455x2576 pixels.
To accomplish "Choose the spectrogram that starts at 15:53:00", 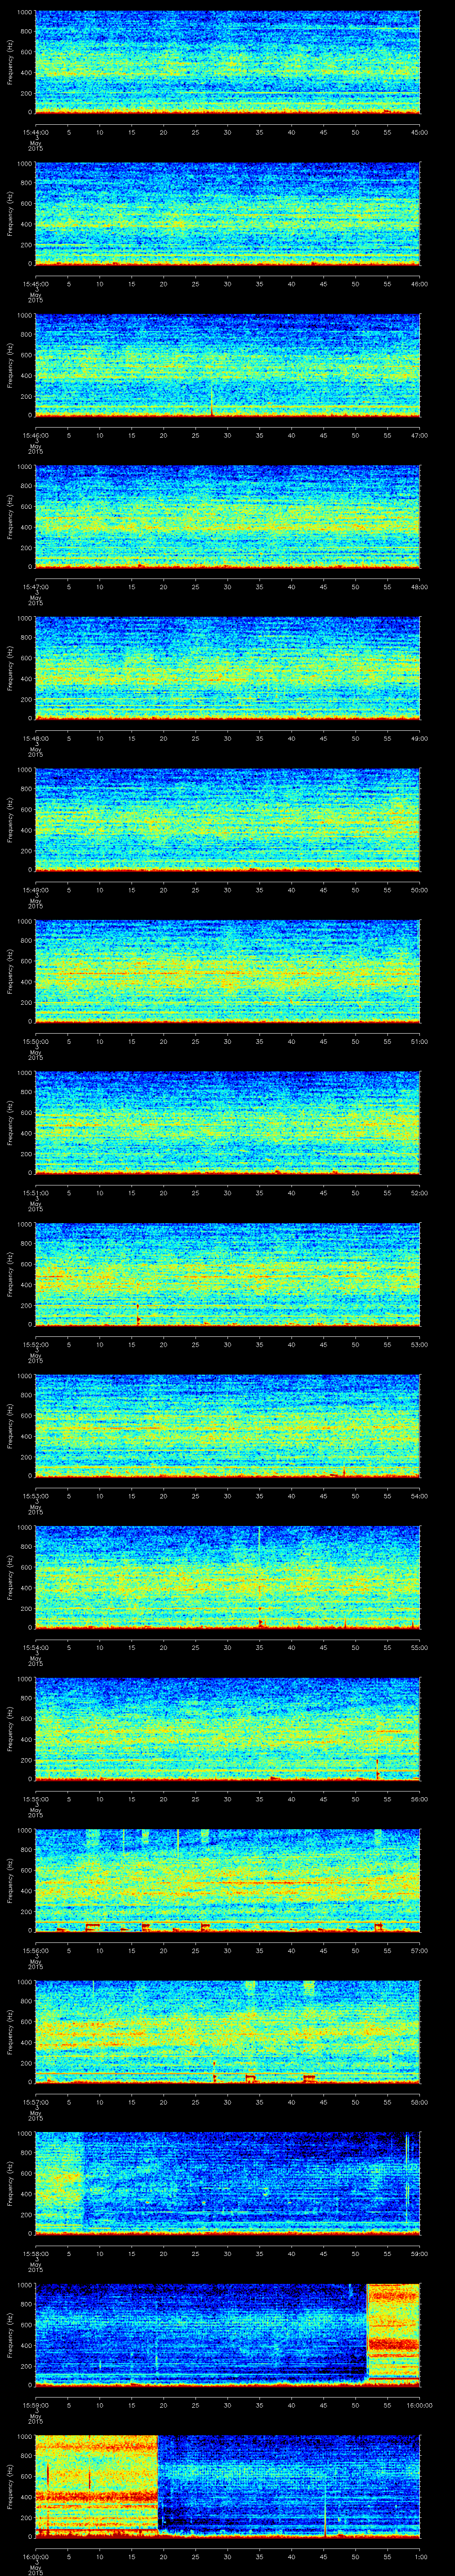I will point(227,1426).
